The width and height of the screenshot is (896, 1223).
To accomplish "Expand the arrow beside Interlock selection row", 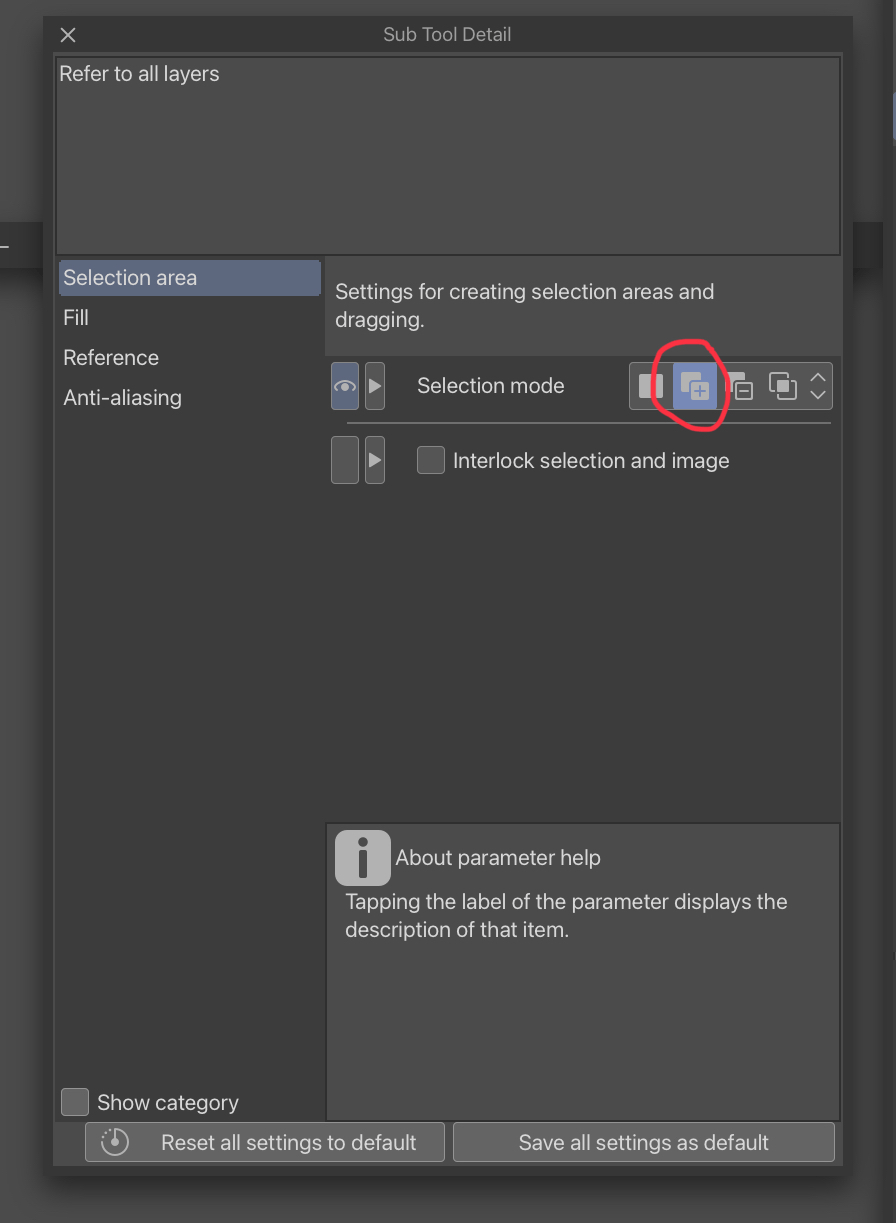I will pos(373,460).
